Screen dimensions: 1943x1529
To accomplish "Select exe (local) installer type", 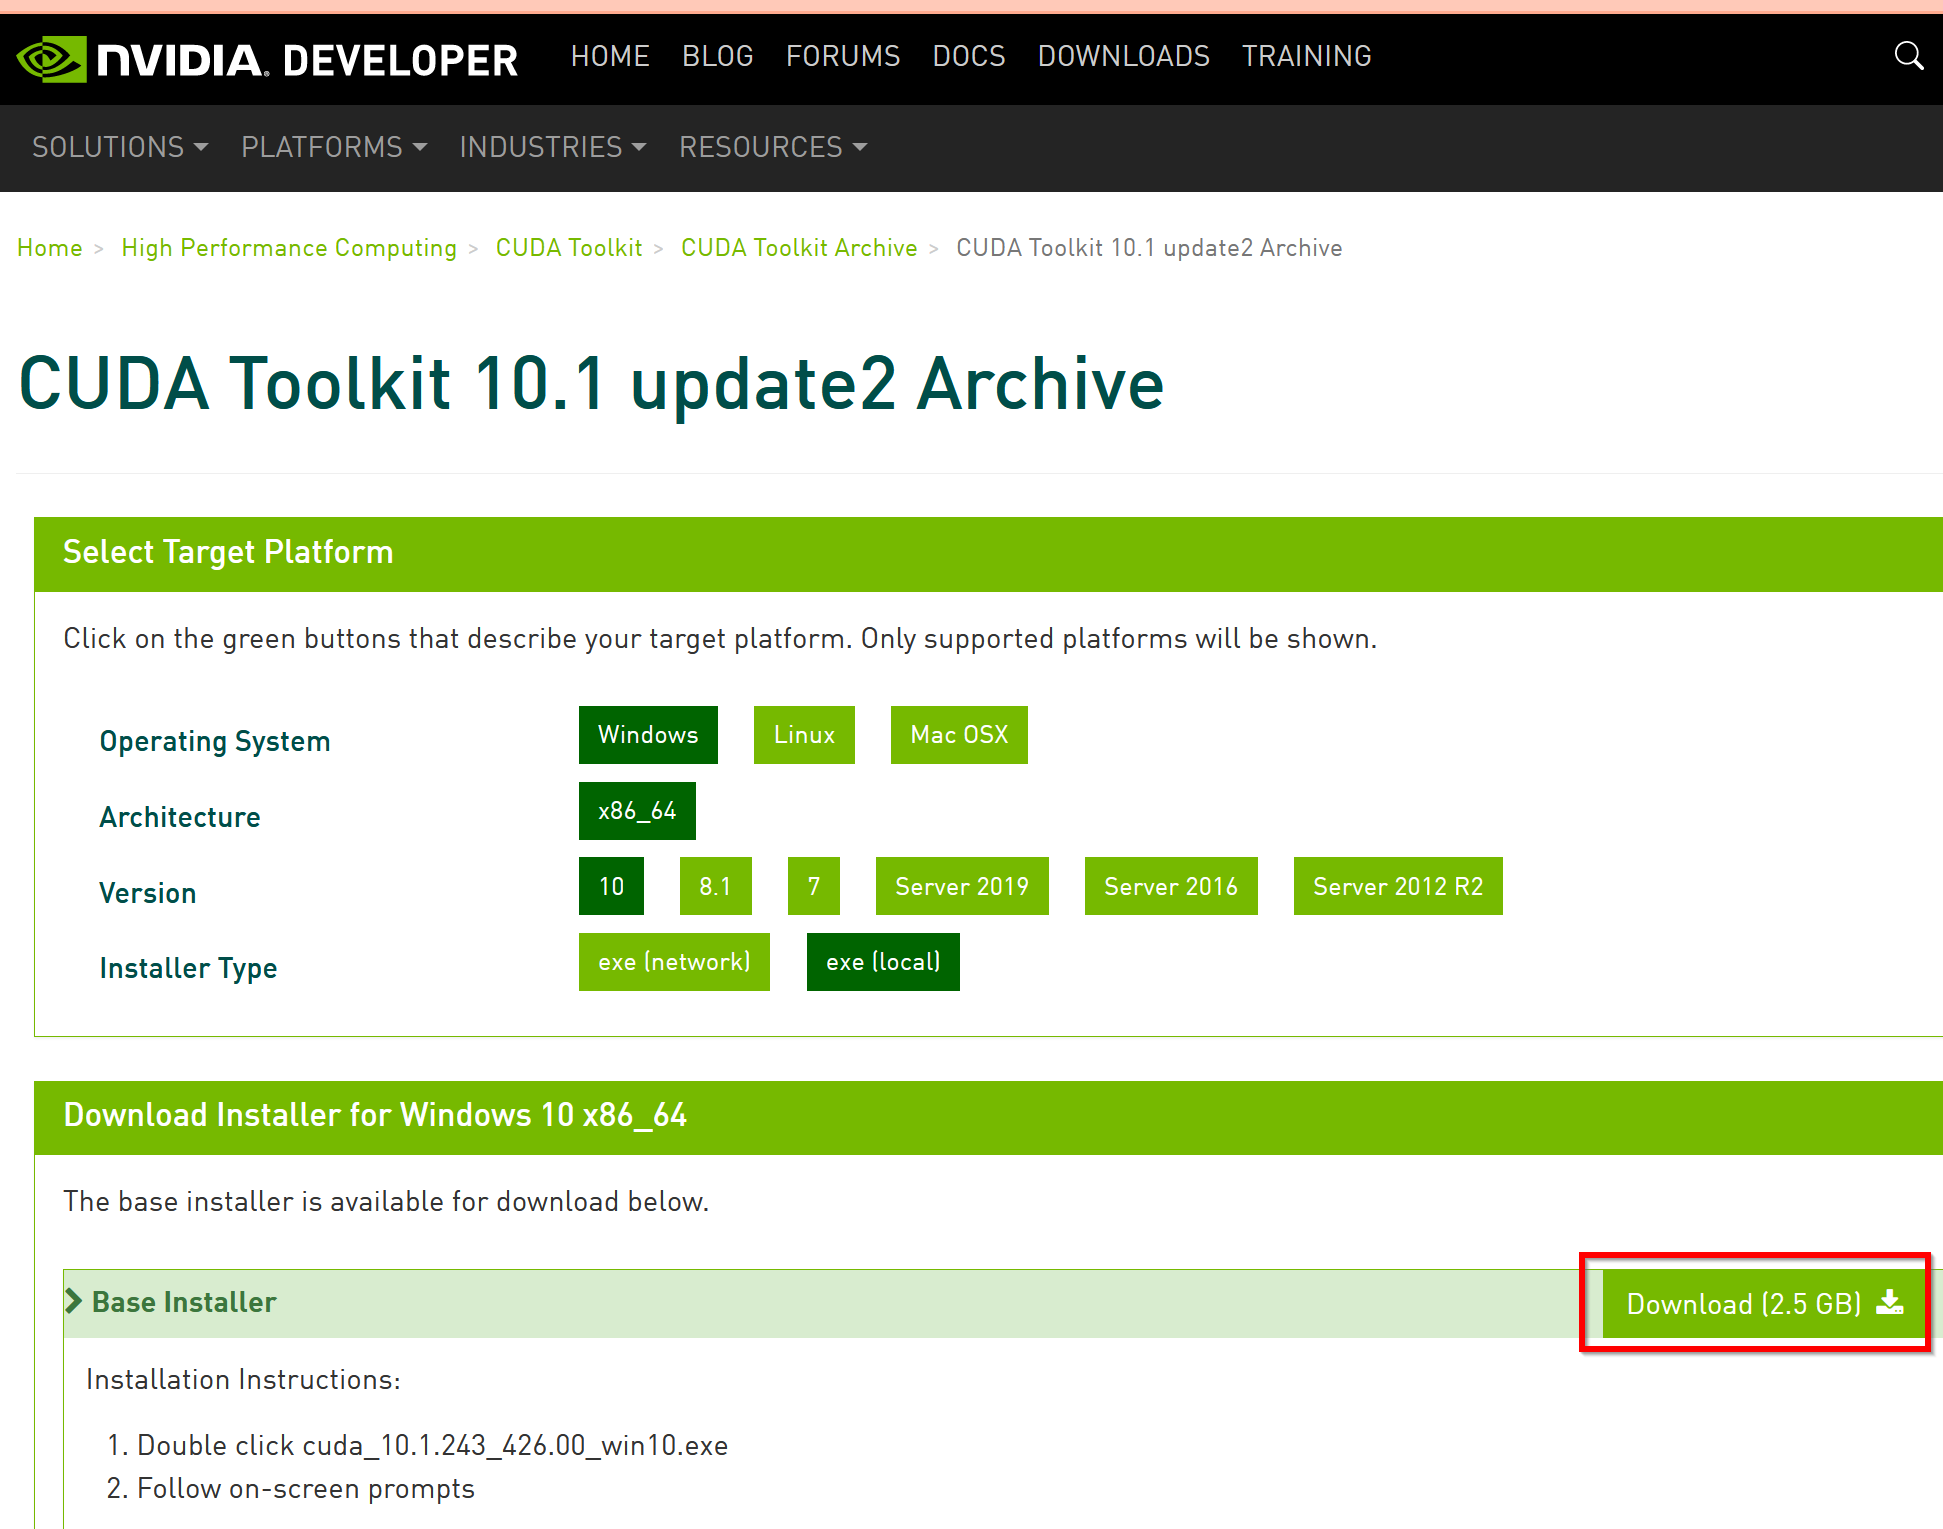I will 883,962.
